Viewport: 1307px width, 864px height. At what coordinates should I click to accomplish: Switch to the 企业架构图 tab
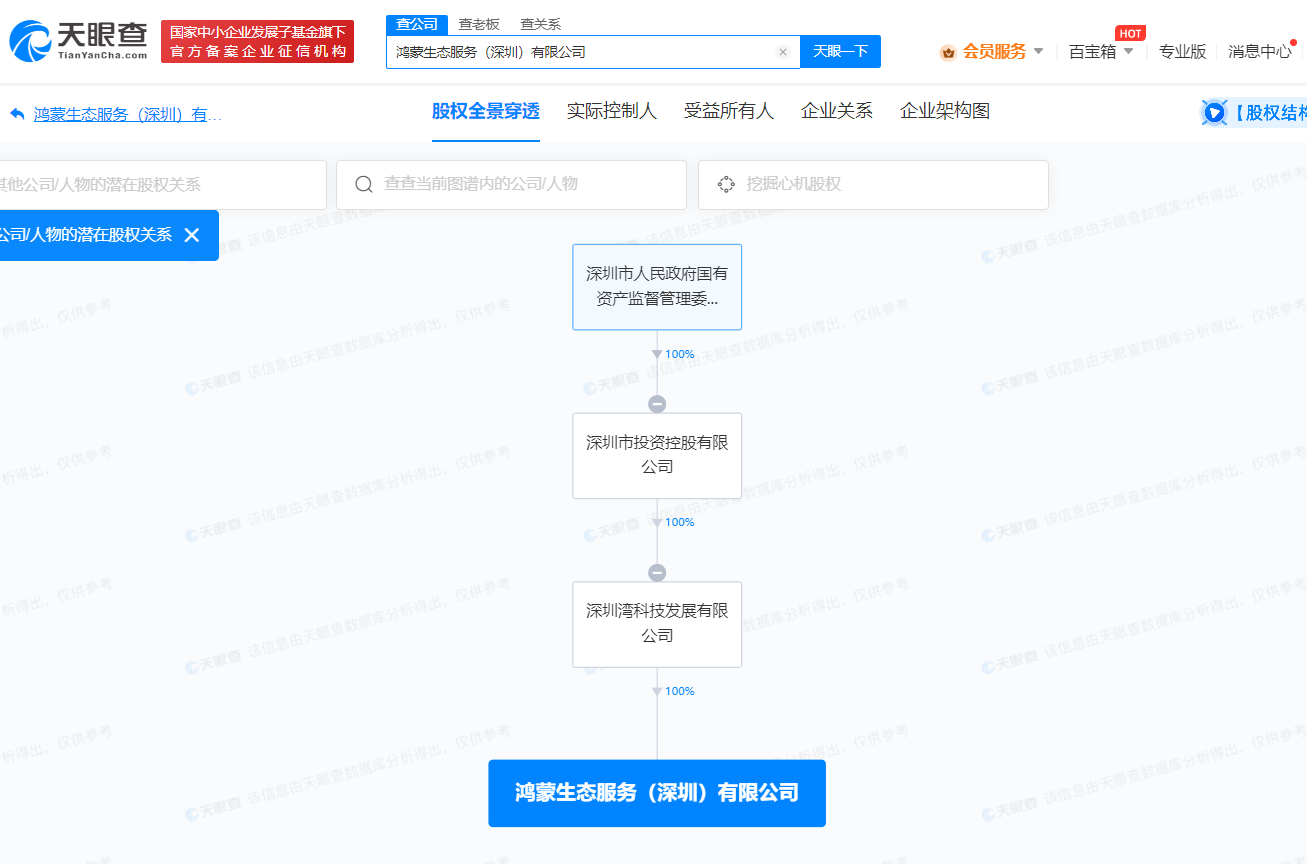point(945,111)
